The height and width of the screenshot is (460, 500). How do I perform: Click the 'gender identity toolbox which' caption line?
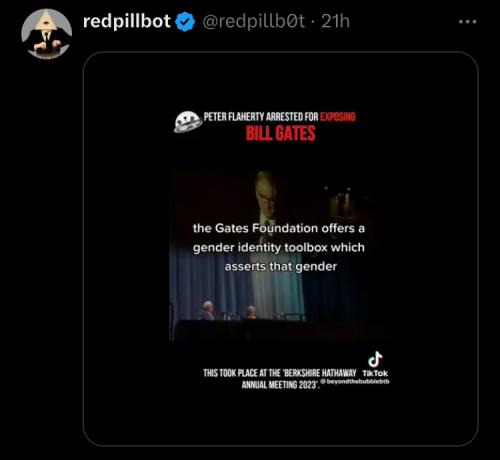pos(279,248)
